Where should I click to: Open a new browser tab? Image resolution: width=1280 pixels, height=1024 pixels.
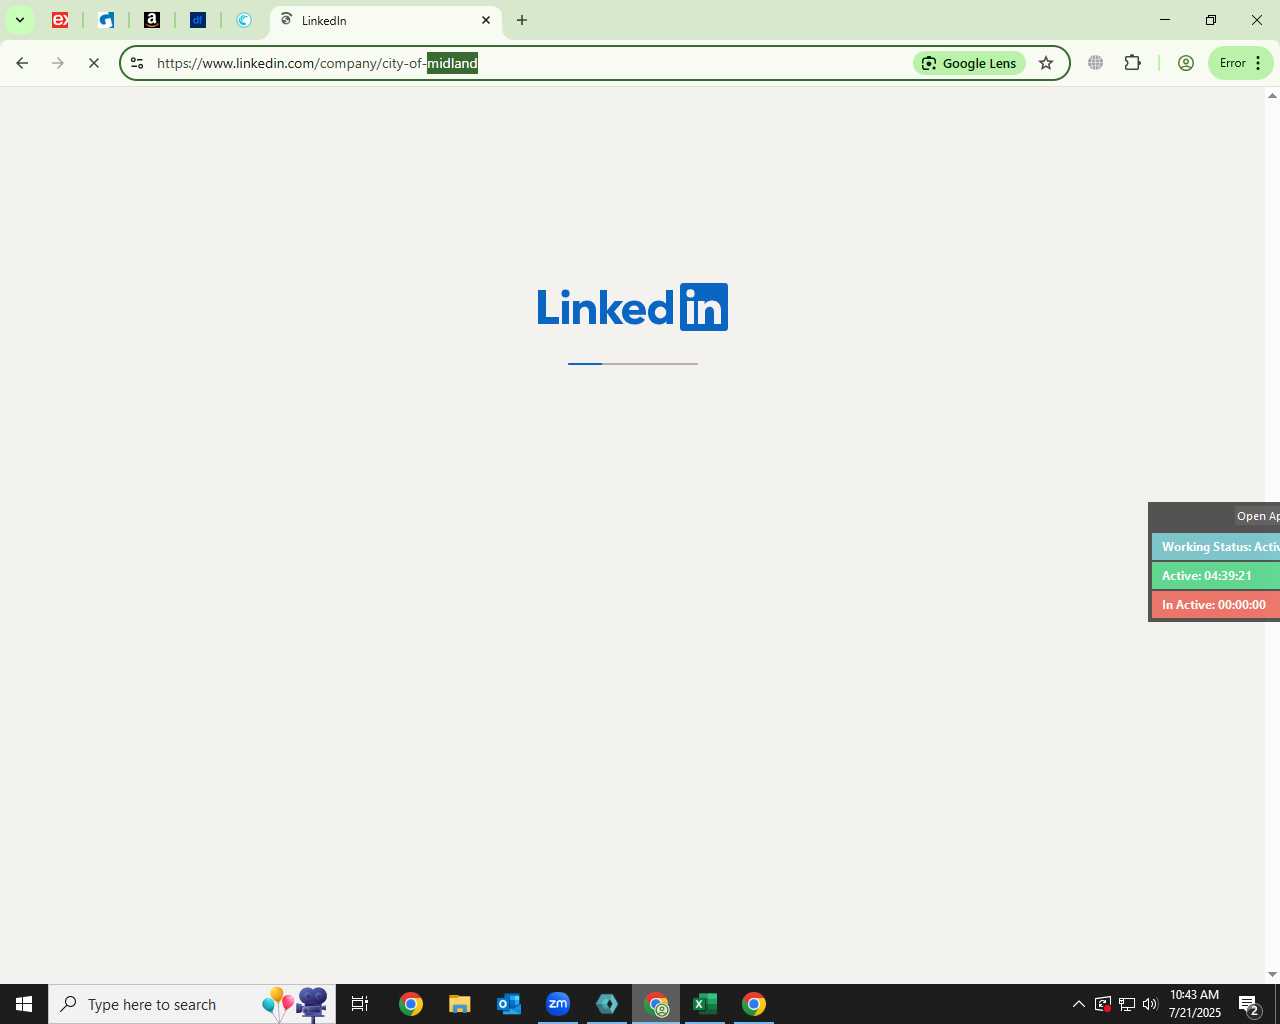pos(522,20)
